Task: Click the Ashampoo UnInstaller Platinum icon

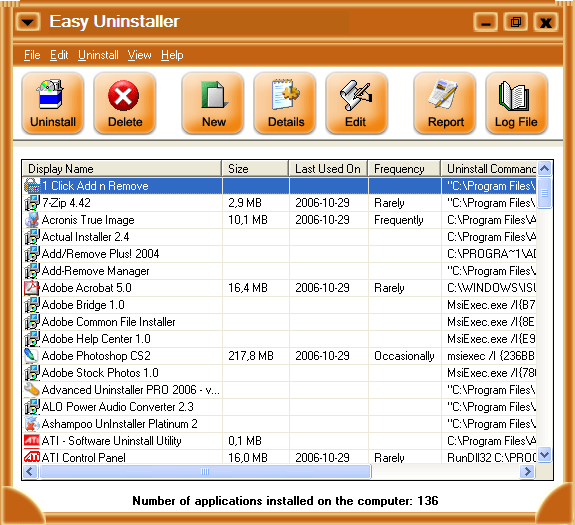Action: (x=32, y=424)
